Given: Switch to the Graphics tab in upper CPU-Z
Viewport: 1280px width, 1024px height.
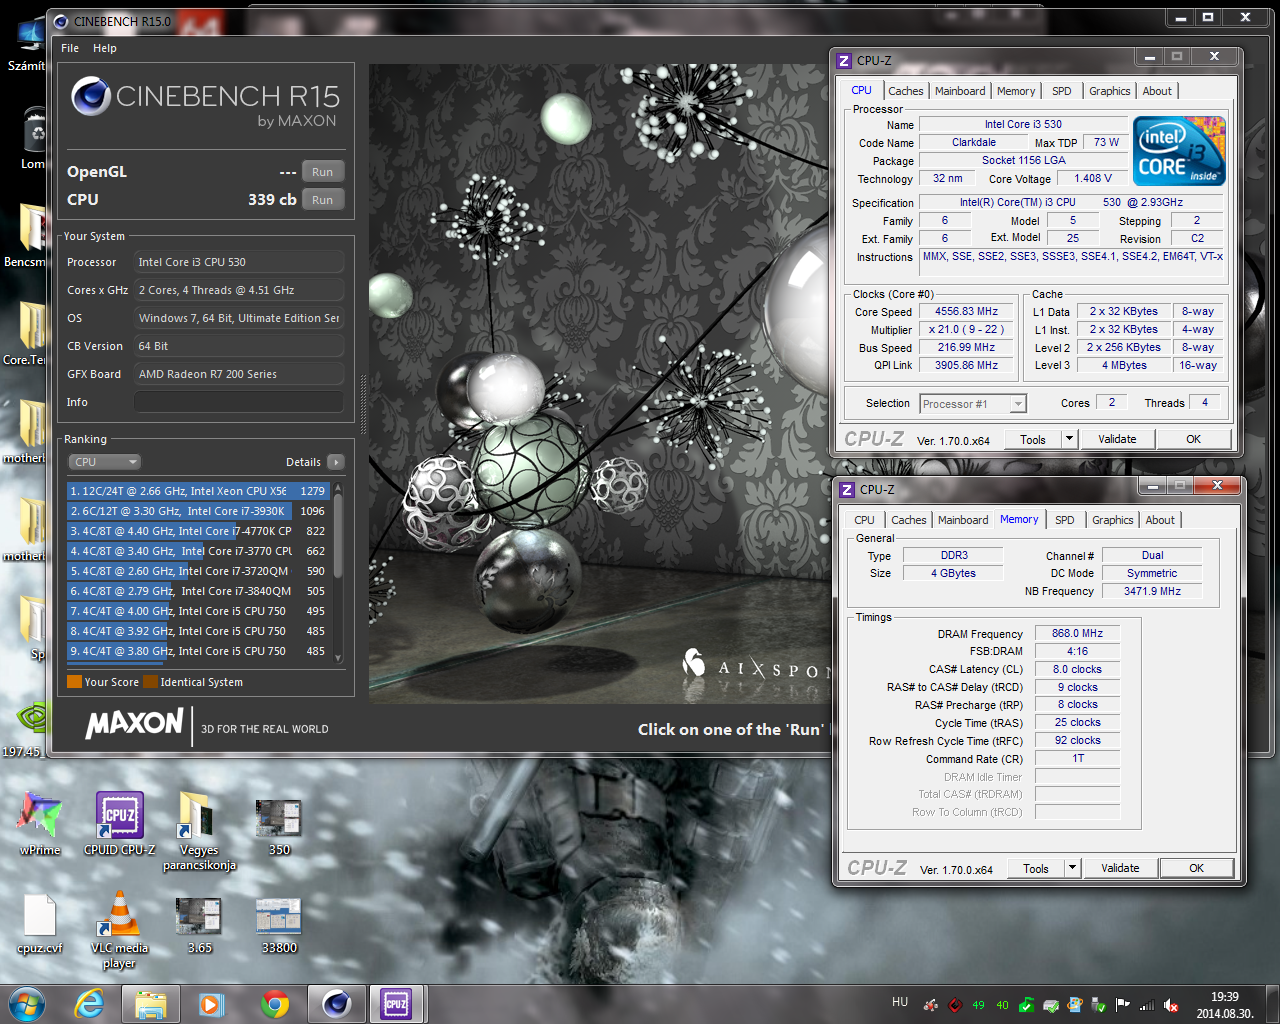Looking at the screenshot, I should pyautogui.click(x=1110, y=91).
